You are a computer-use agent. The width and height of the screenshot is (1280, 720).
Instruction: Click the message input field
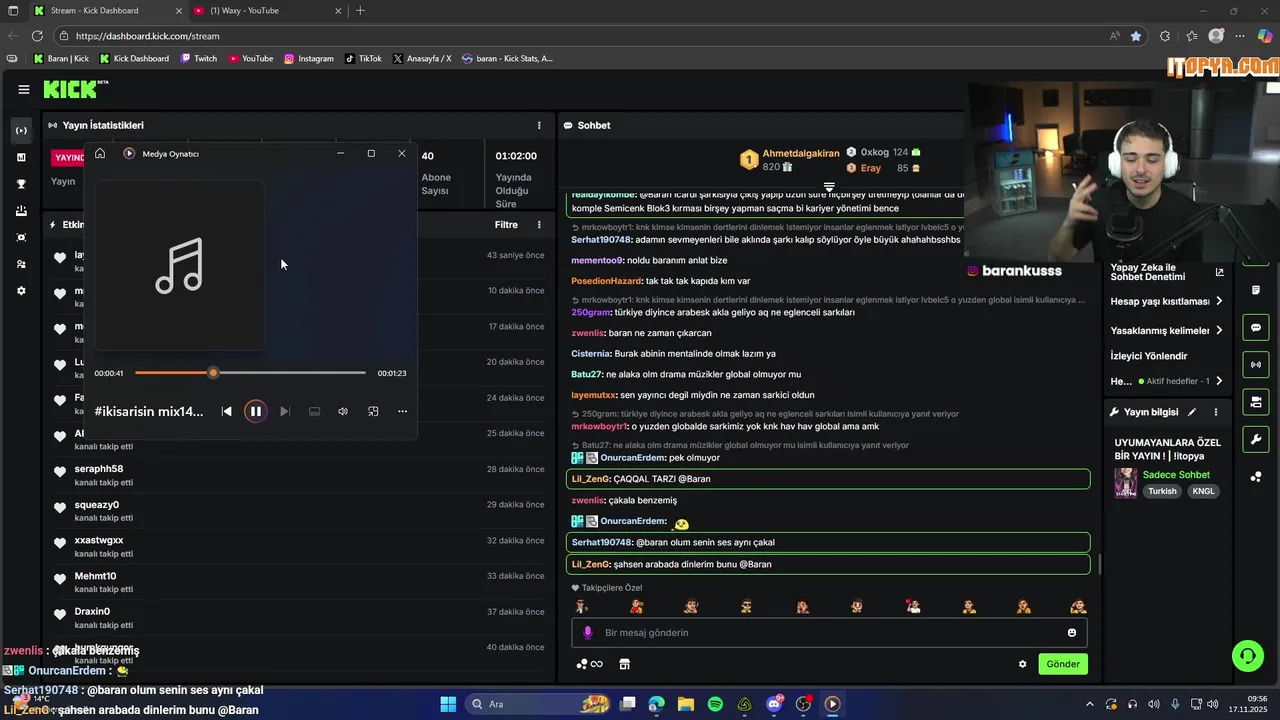[x=829, y=633]
